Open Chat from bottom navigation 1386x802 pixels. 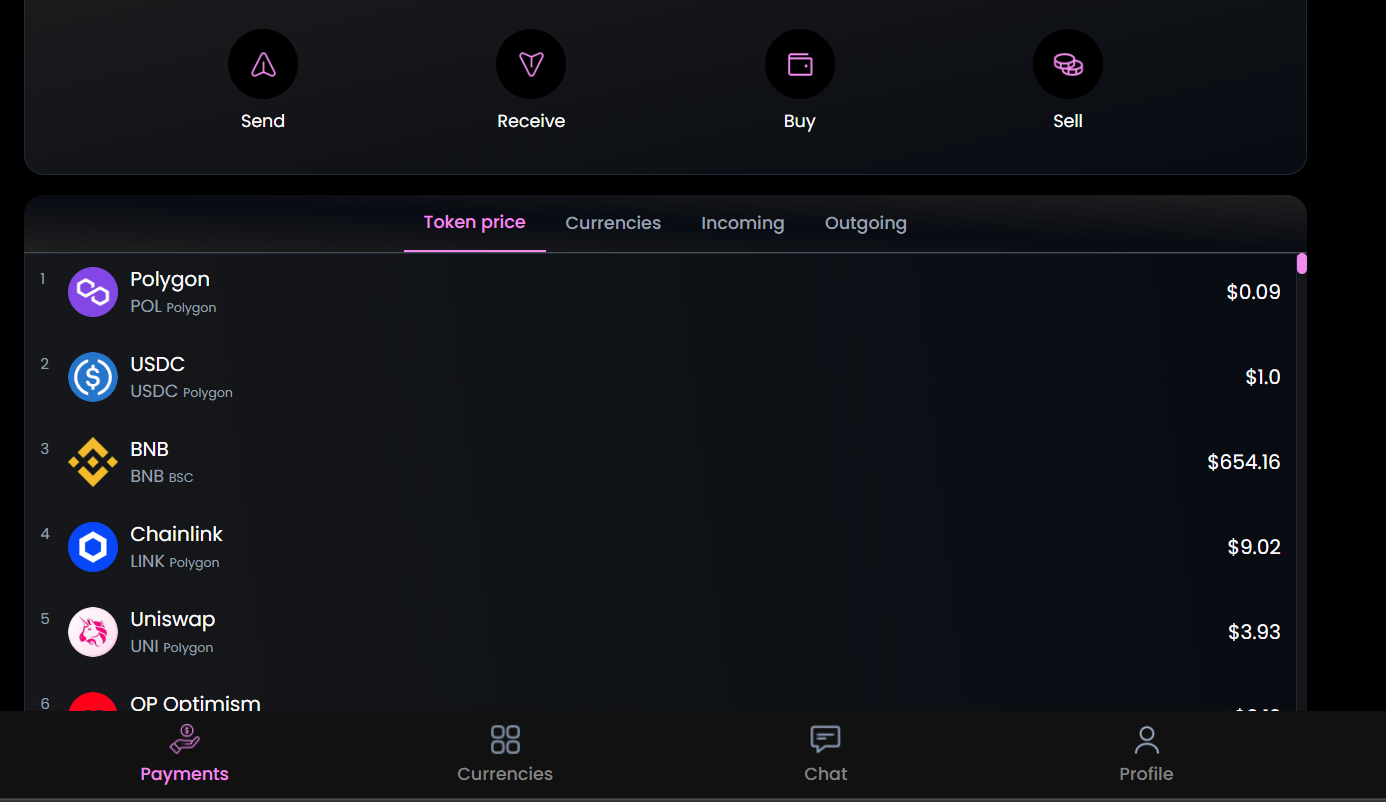825,754
